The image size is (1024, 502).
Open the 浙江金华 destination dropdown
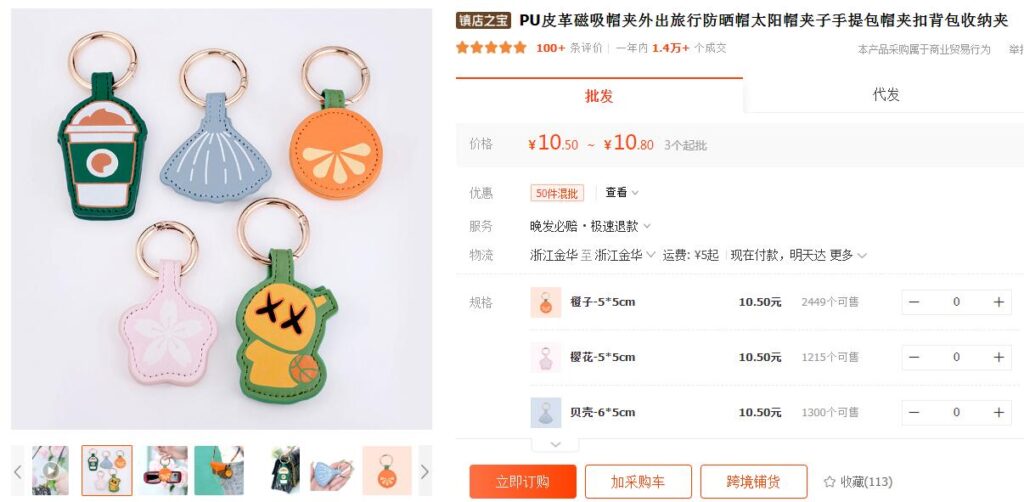[624, 255]
